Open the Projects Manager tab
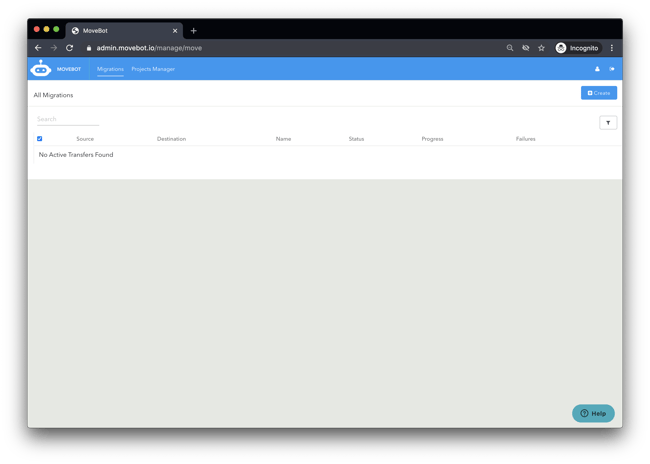The width and height of the screenshot is (650, 464). coord(153,69)
